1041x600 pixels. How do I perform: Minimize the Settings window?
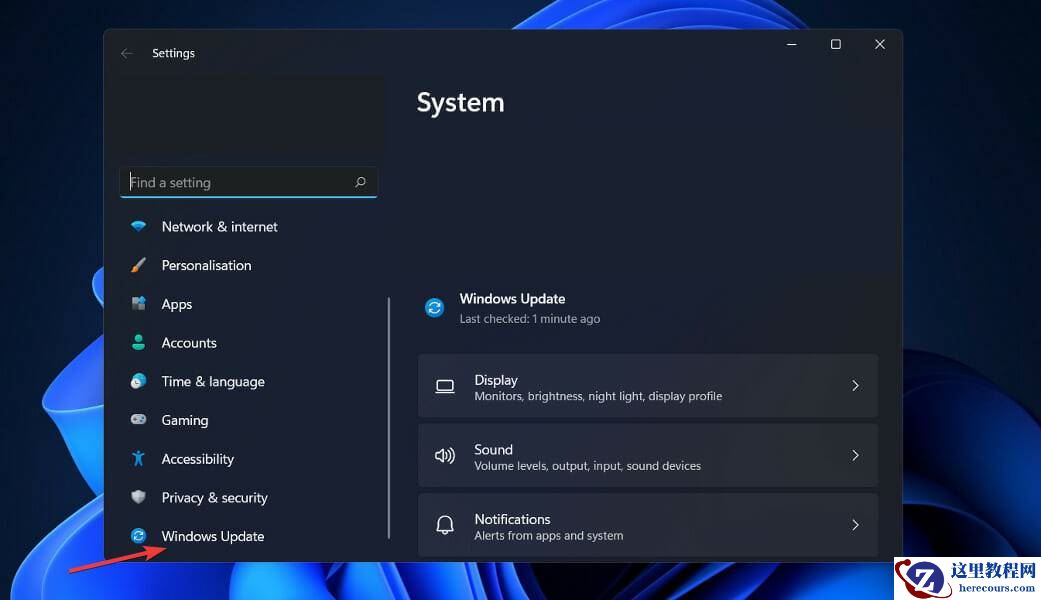point(791,44)
